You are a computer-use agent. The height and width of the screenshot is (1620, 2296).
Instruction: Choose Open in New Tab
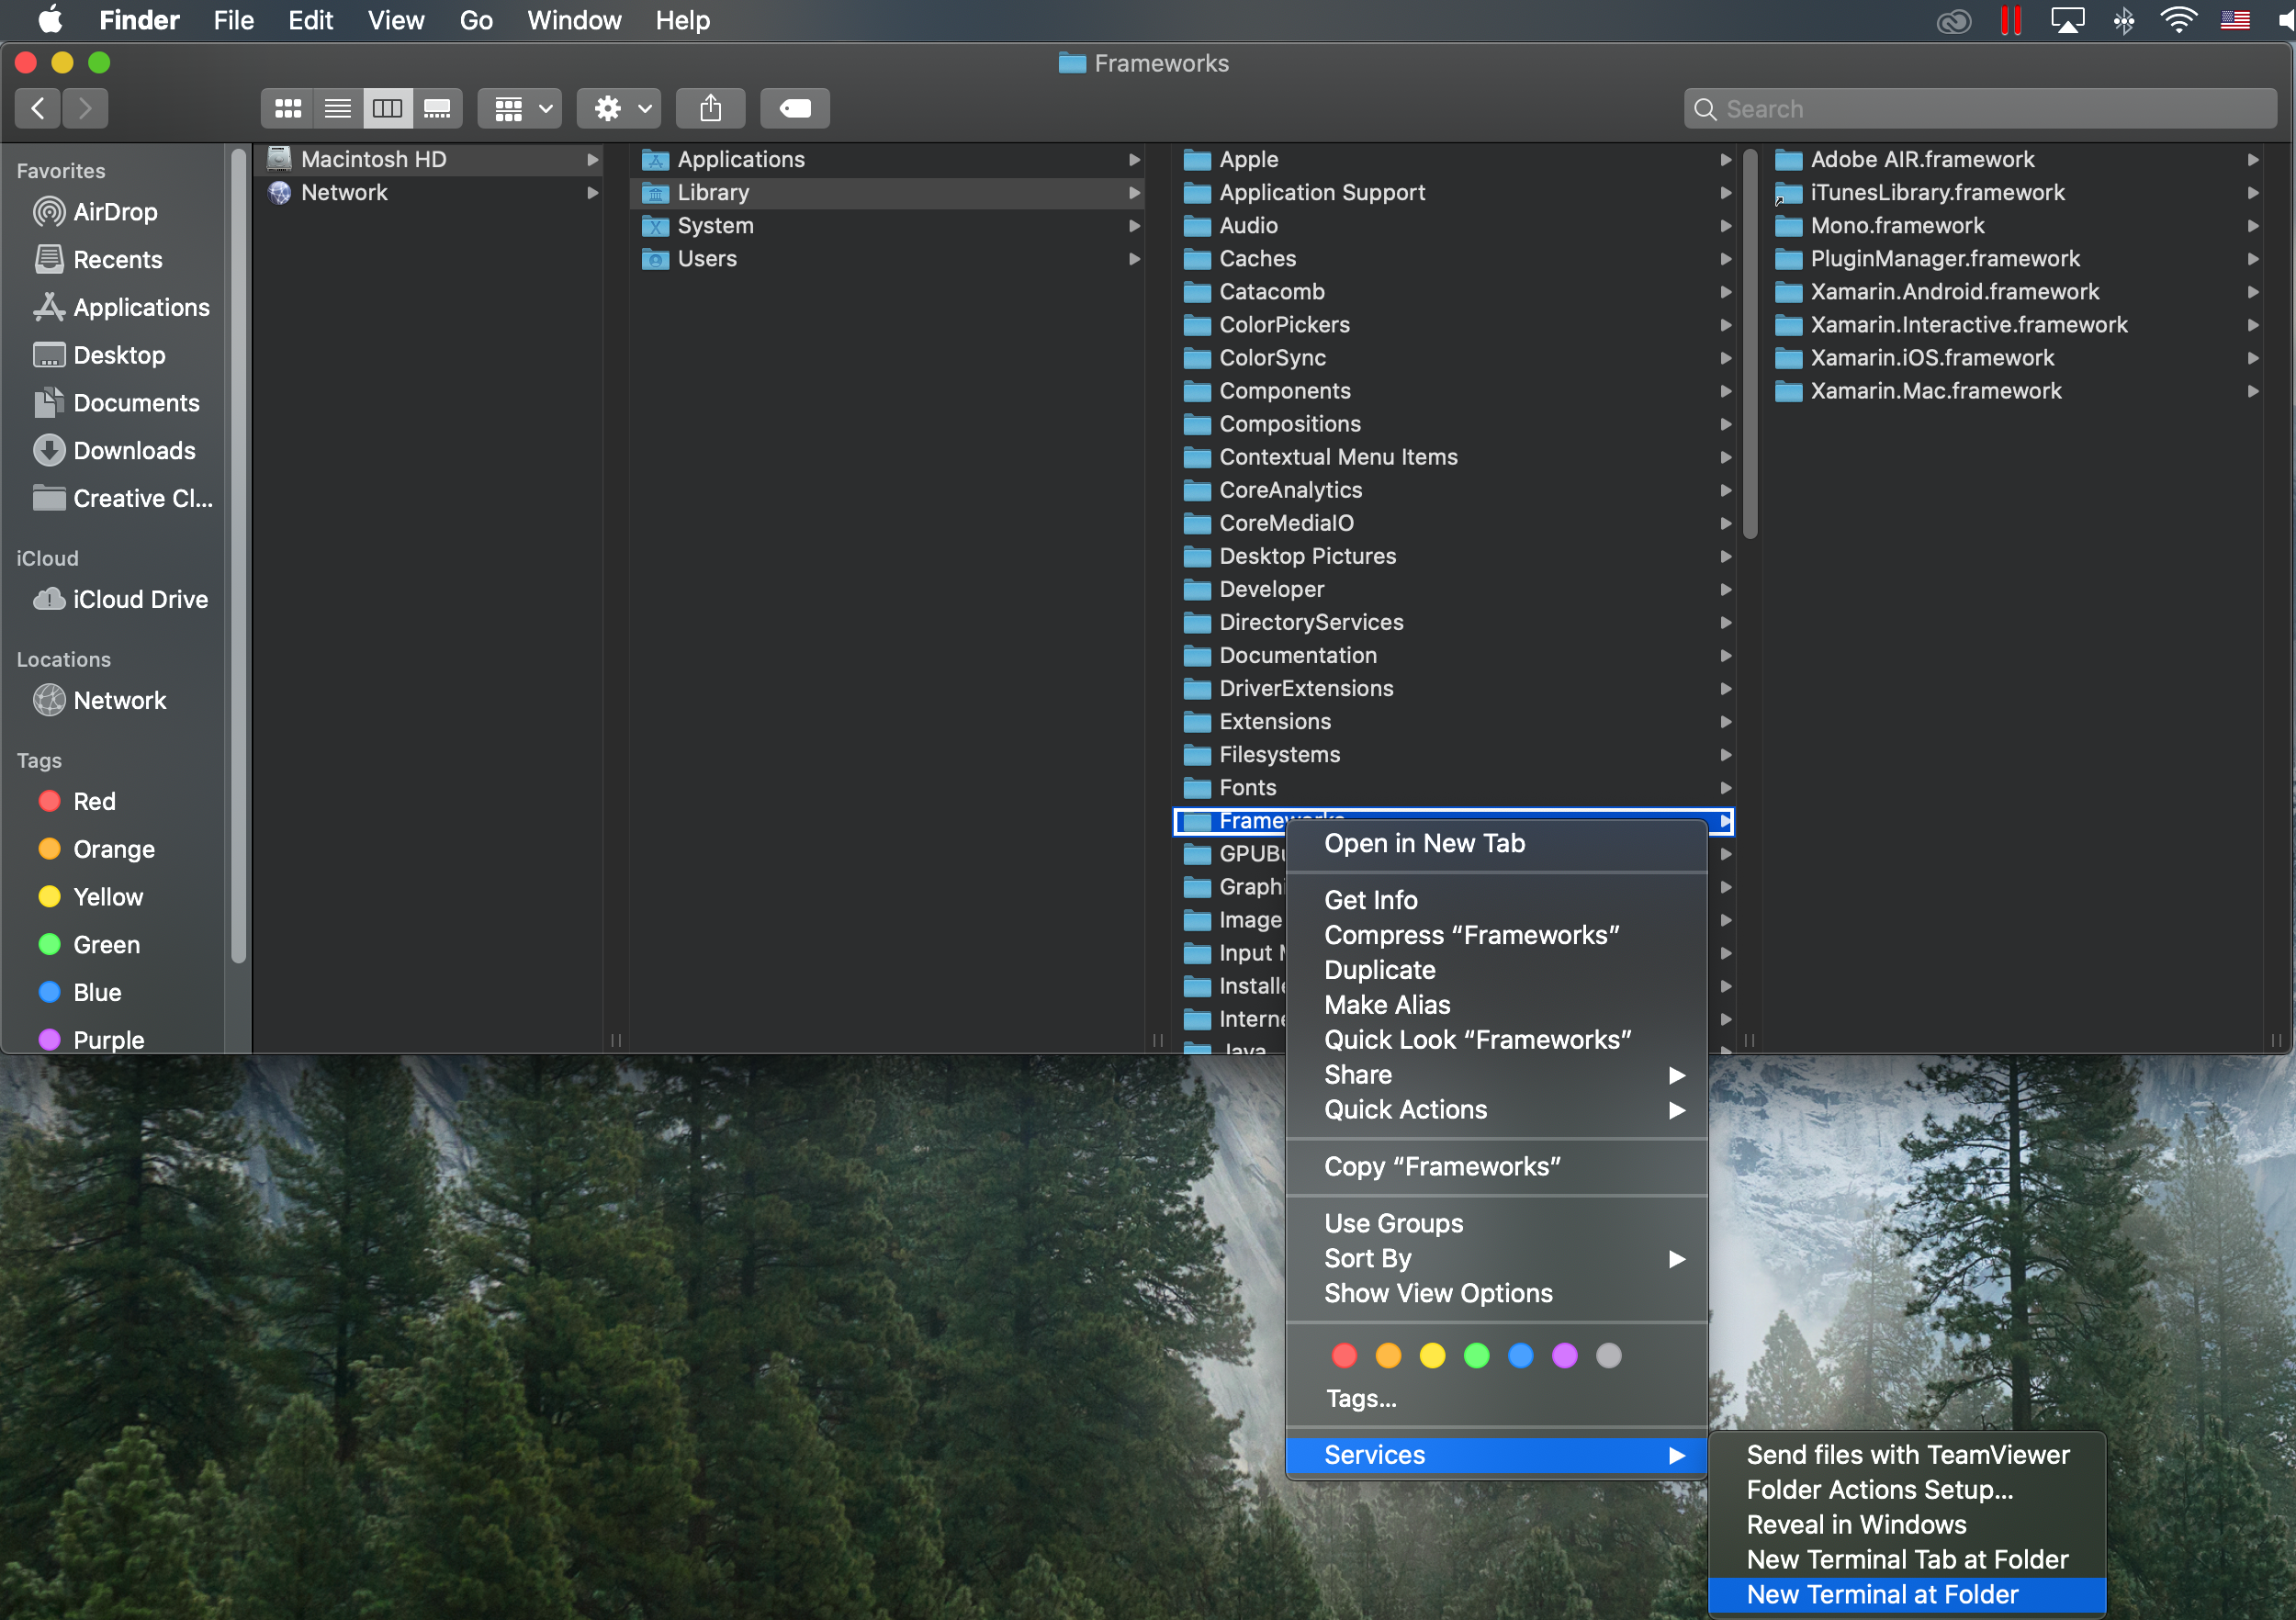coord(1496,843)
